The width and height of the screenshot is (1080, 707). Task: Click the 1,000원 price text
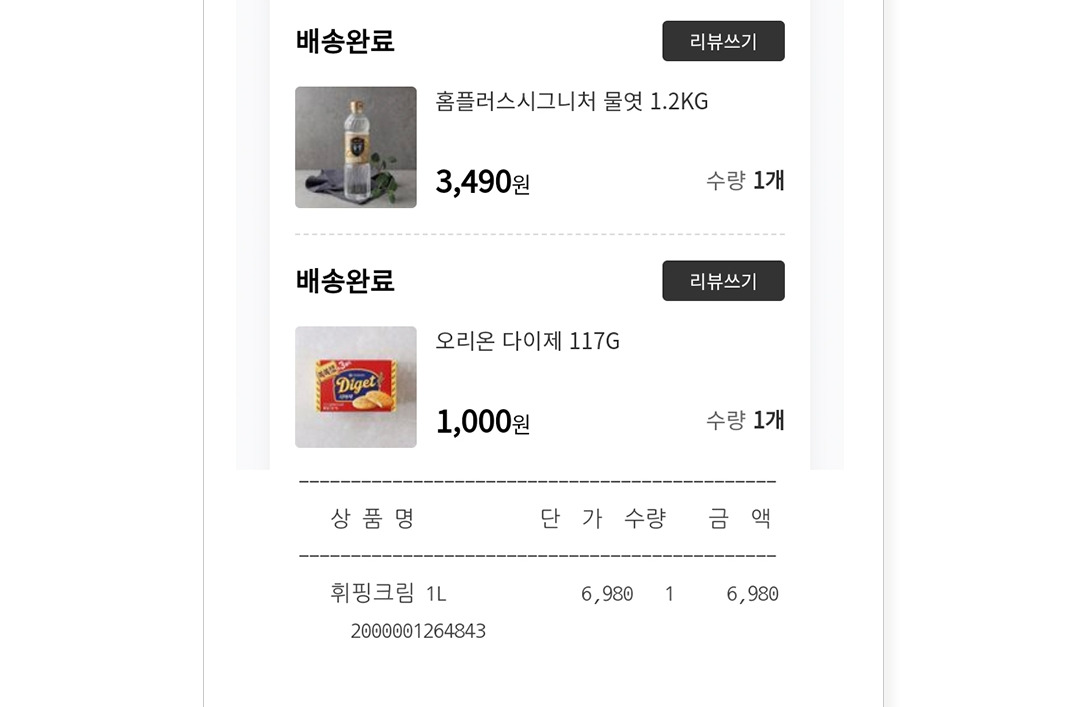[482, 421]
